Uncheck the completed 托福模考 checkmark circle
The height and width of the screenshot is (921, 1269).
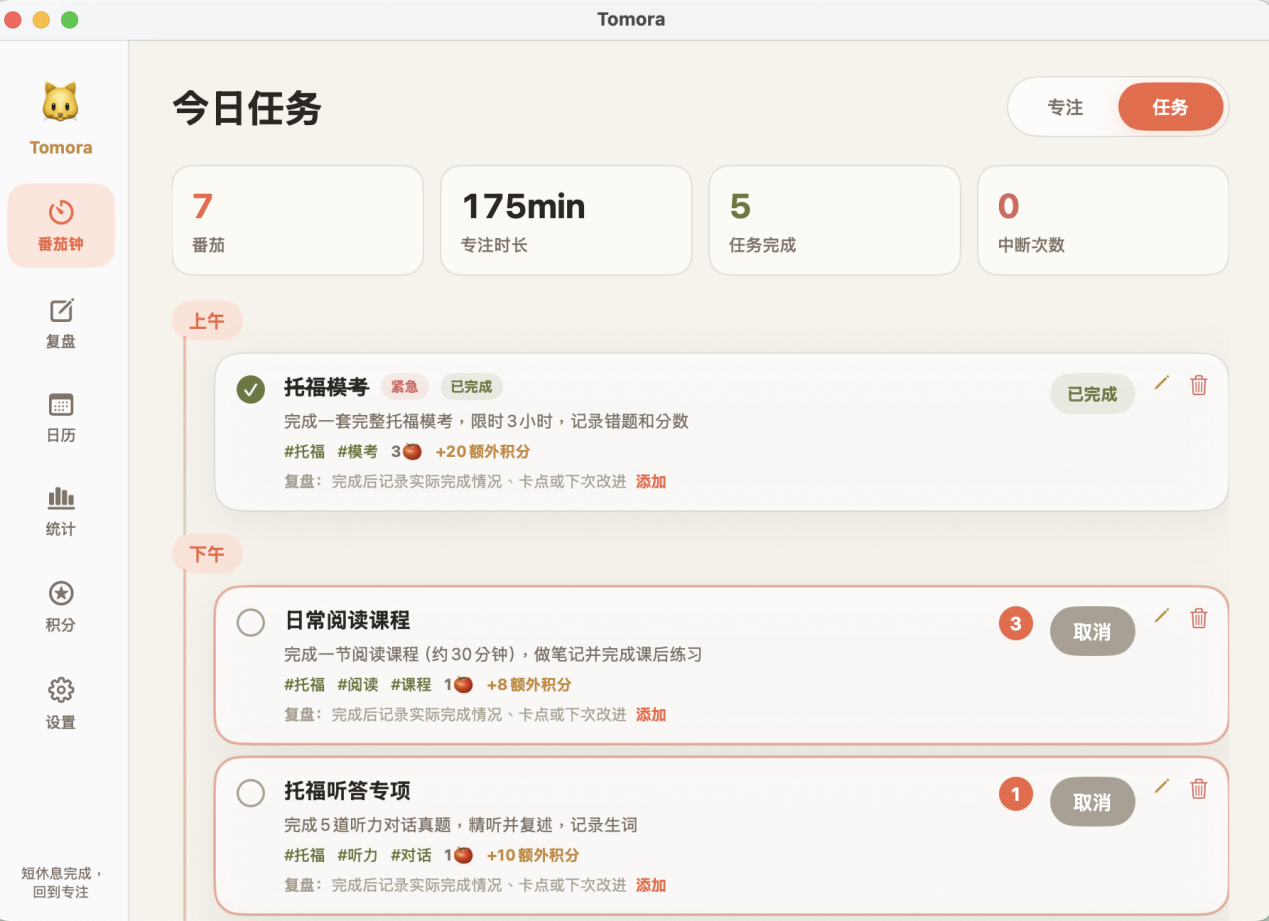point(251,389)
